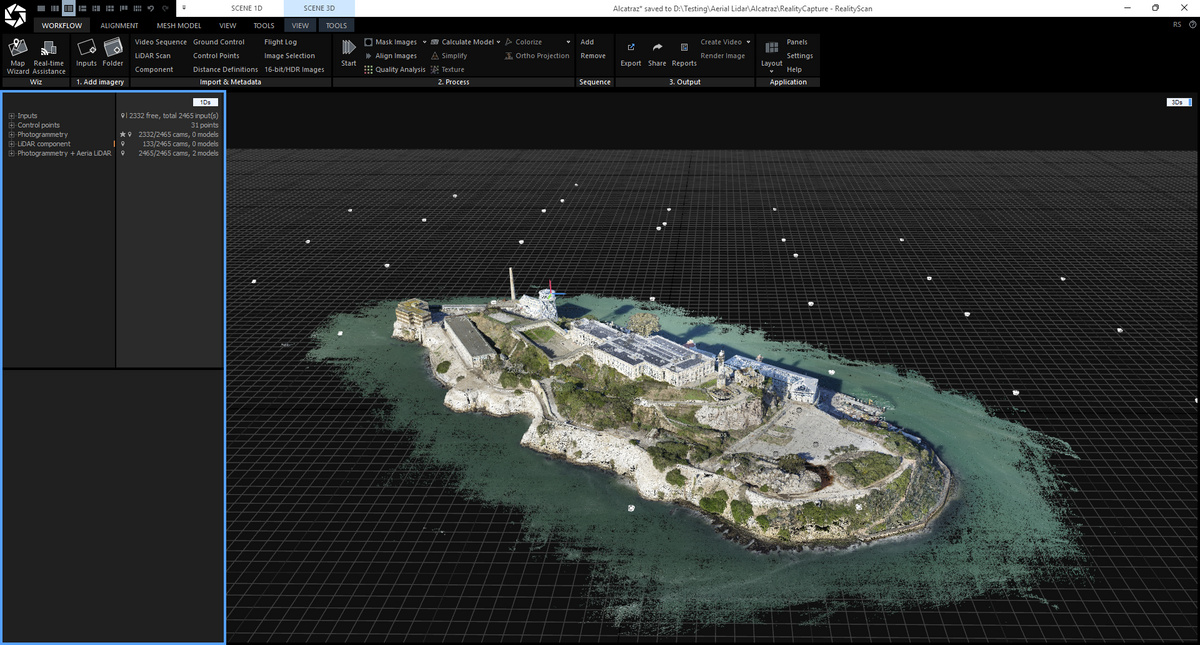This screenshot has width=1200, height=645.
Task: Click 16-bit/HDR Images
Action: click(294, 70)
